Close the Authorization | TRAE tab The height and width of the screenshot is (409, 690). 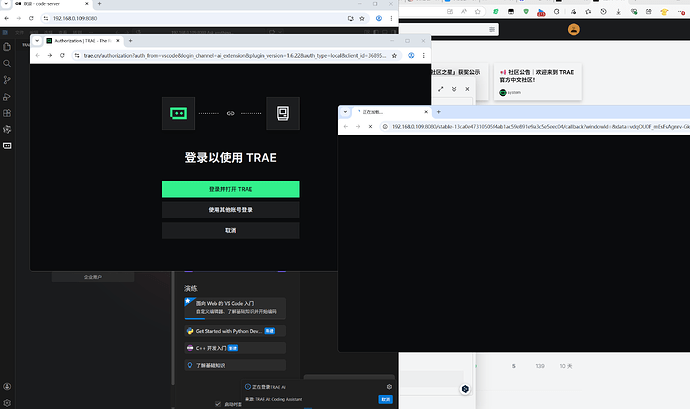click(x=117, y=41)
